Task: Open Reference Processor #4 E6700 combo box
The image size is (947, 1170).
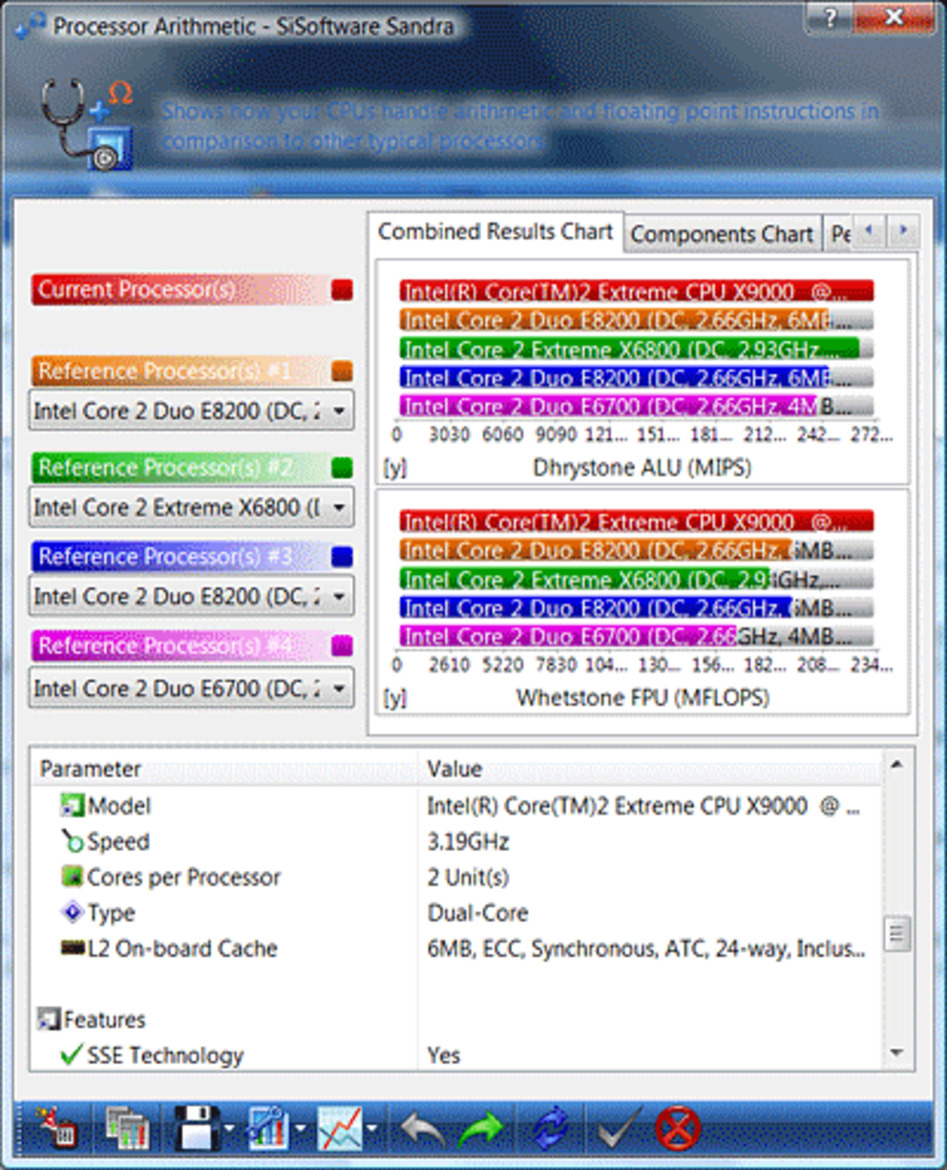Action: tap(191, 688)
